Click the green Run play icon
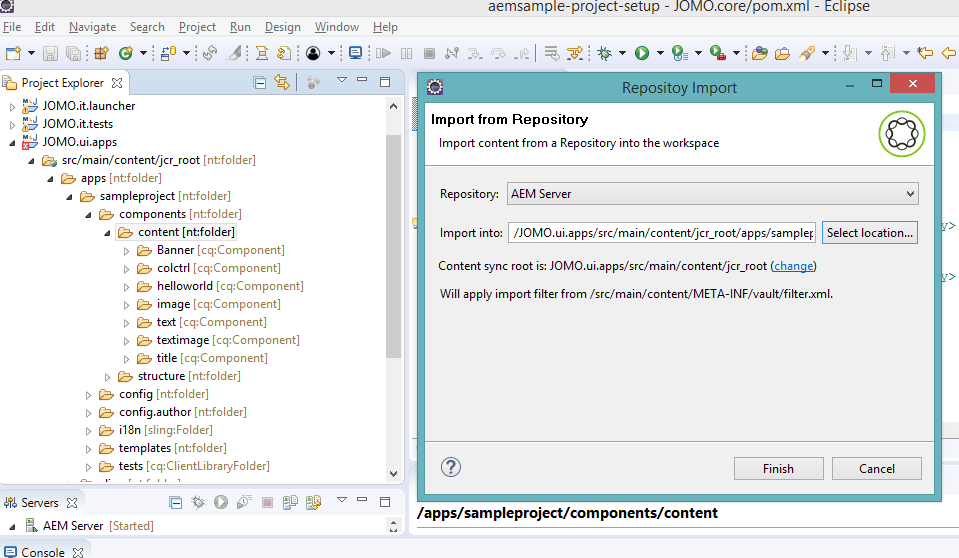959x558 pixels. (x=642, y=53)
